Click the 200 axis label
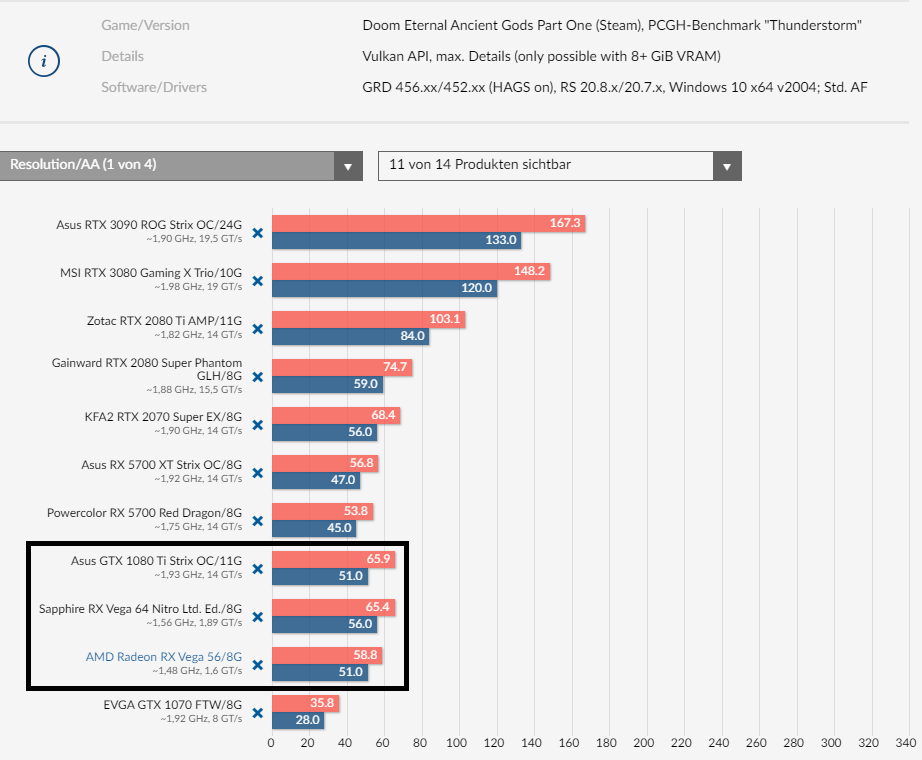Image resolution: width=922 pixels, height=760 pixels. (644, 743)
